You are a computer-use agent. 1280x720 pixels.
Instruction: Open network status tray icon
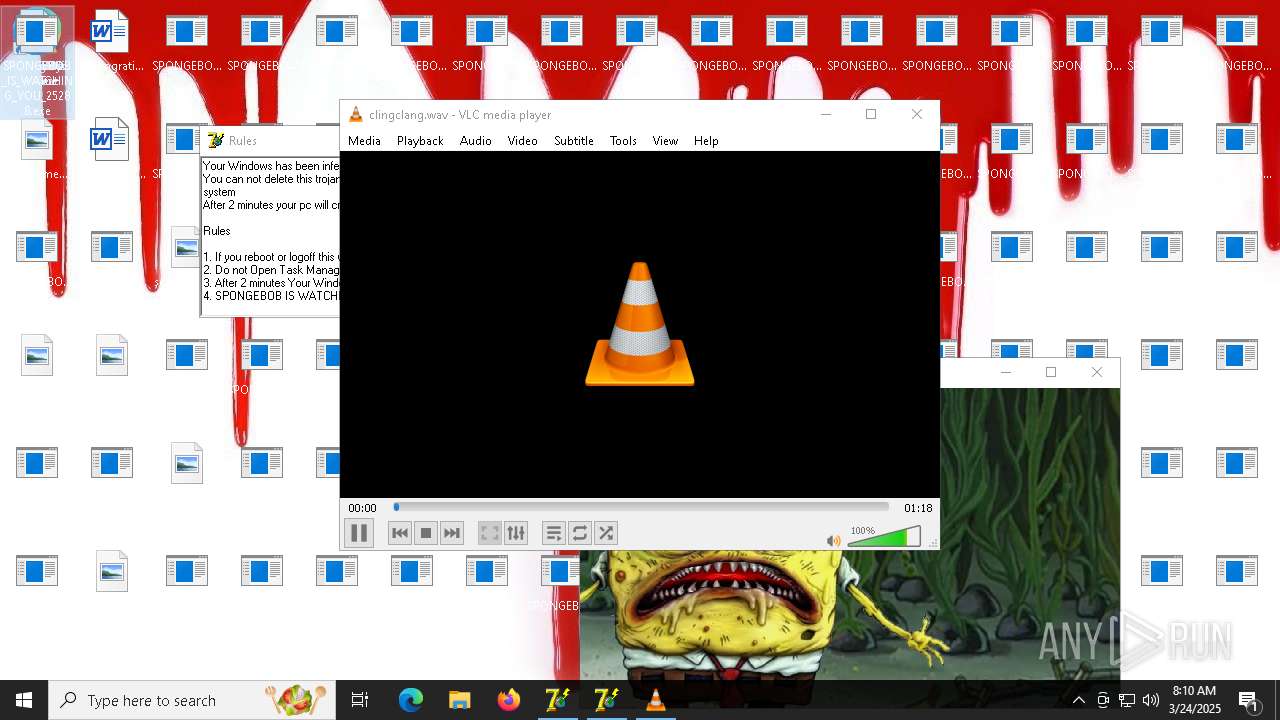click(1127, 700)
